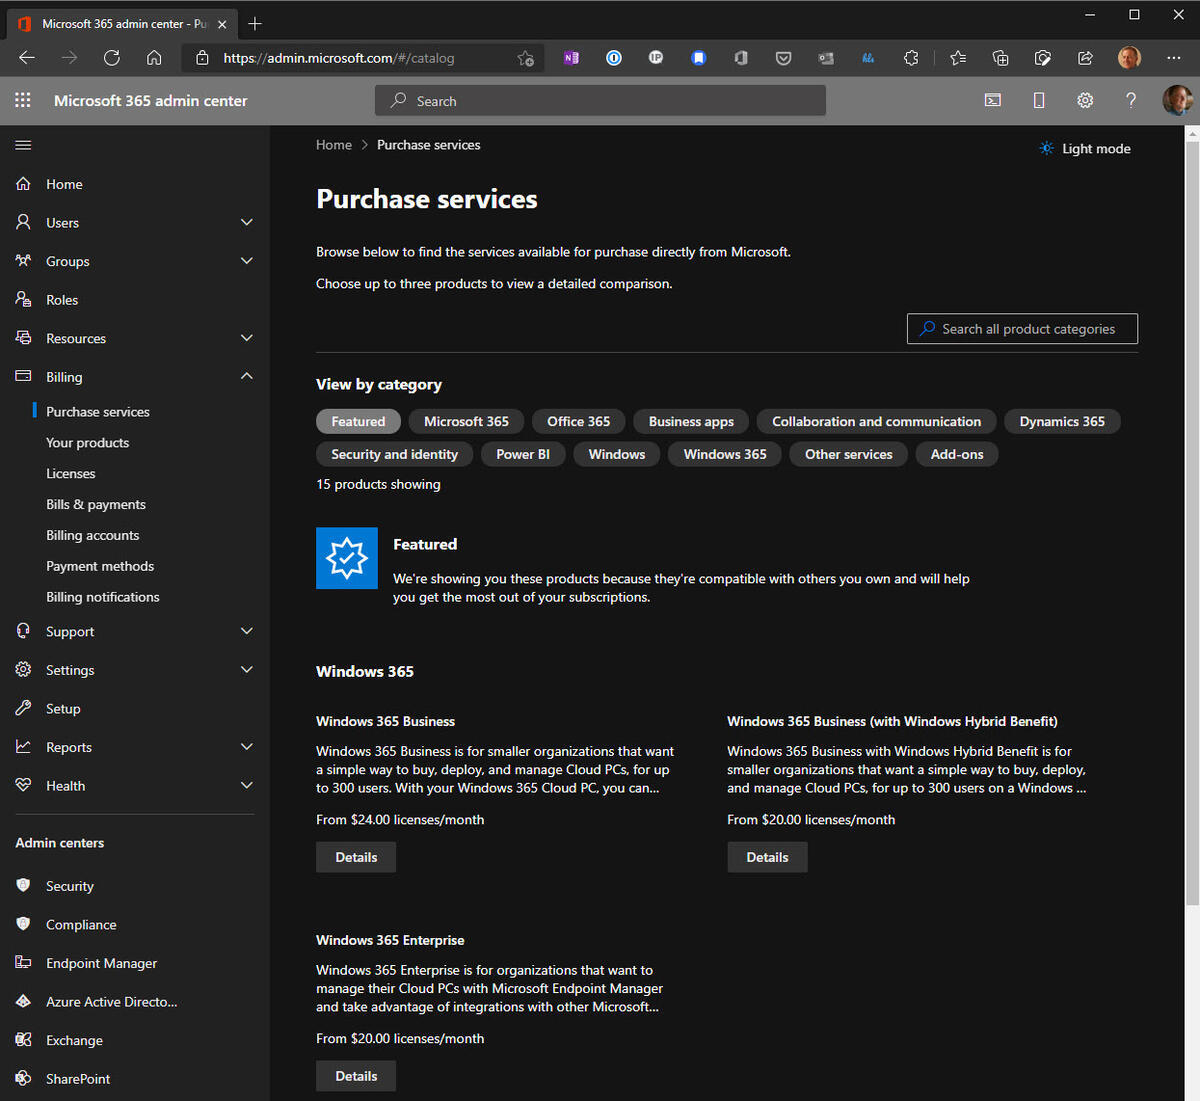Go to Bills & payments page
The image size is (1200, 1101).
tap(96, 504)
